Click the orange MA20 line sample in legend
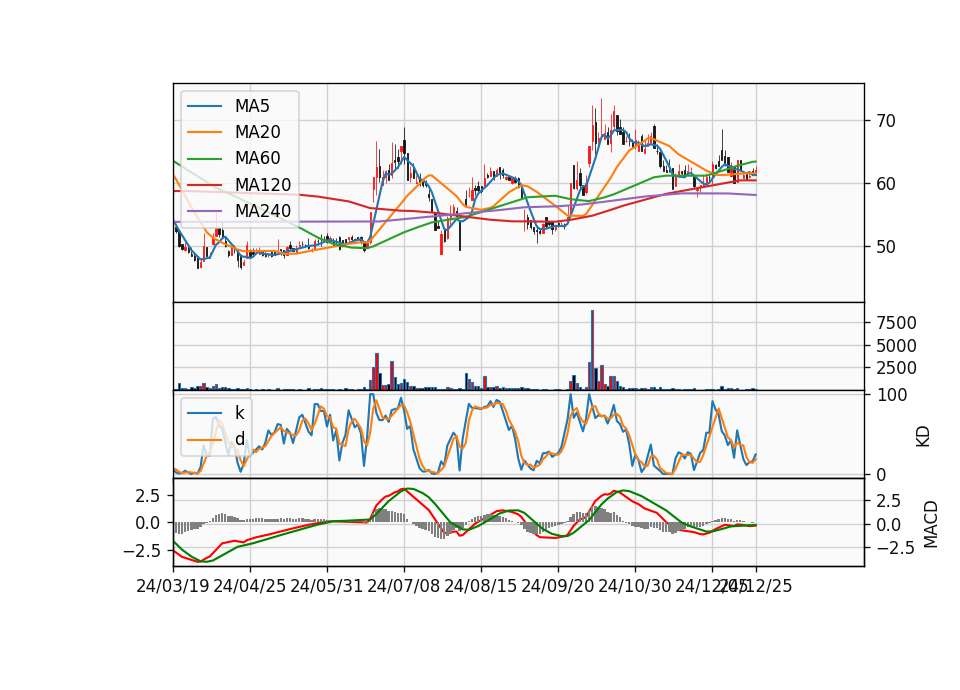The image size is (960, 690). coord(204,132)
